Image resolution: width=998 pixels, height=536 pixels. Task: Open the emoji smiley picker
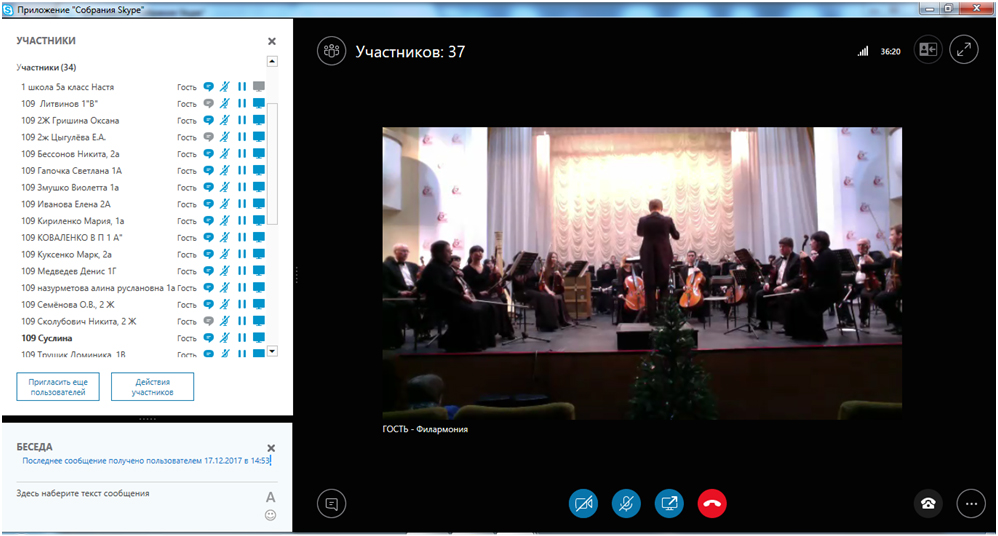click(270, 516)
